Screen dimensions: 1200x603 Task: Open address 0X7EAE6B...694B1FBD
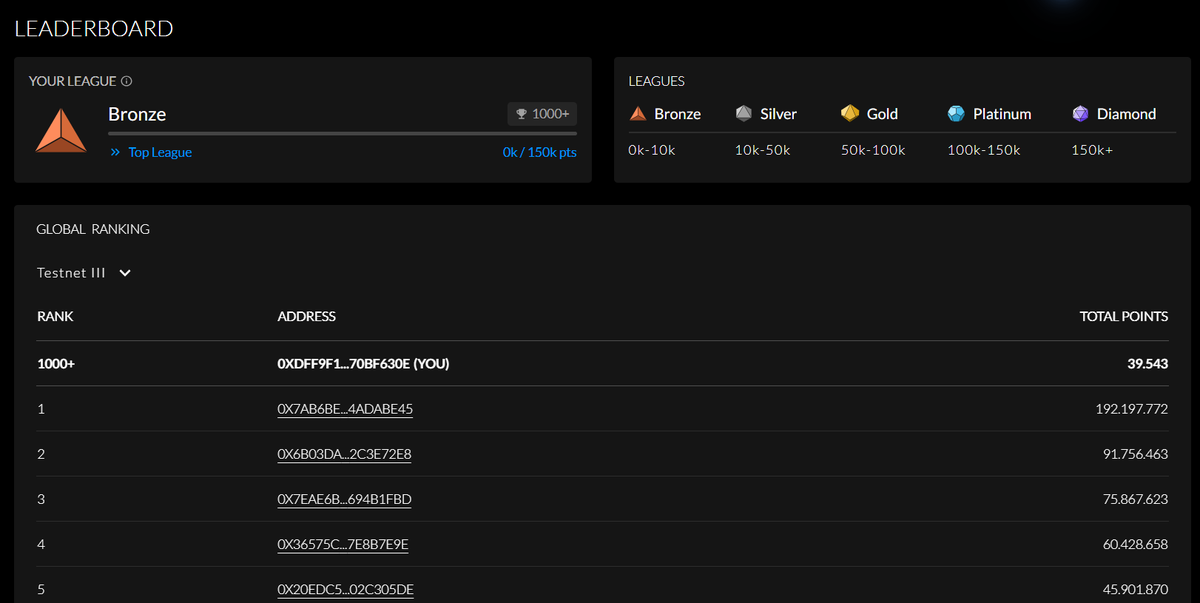[x=344, y=499]
